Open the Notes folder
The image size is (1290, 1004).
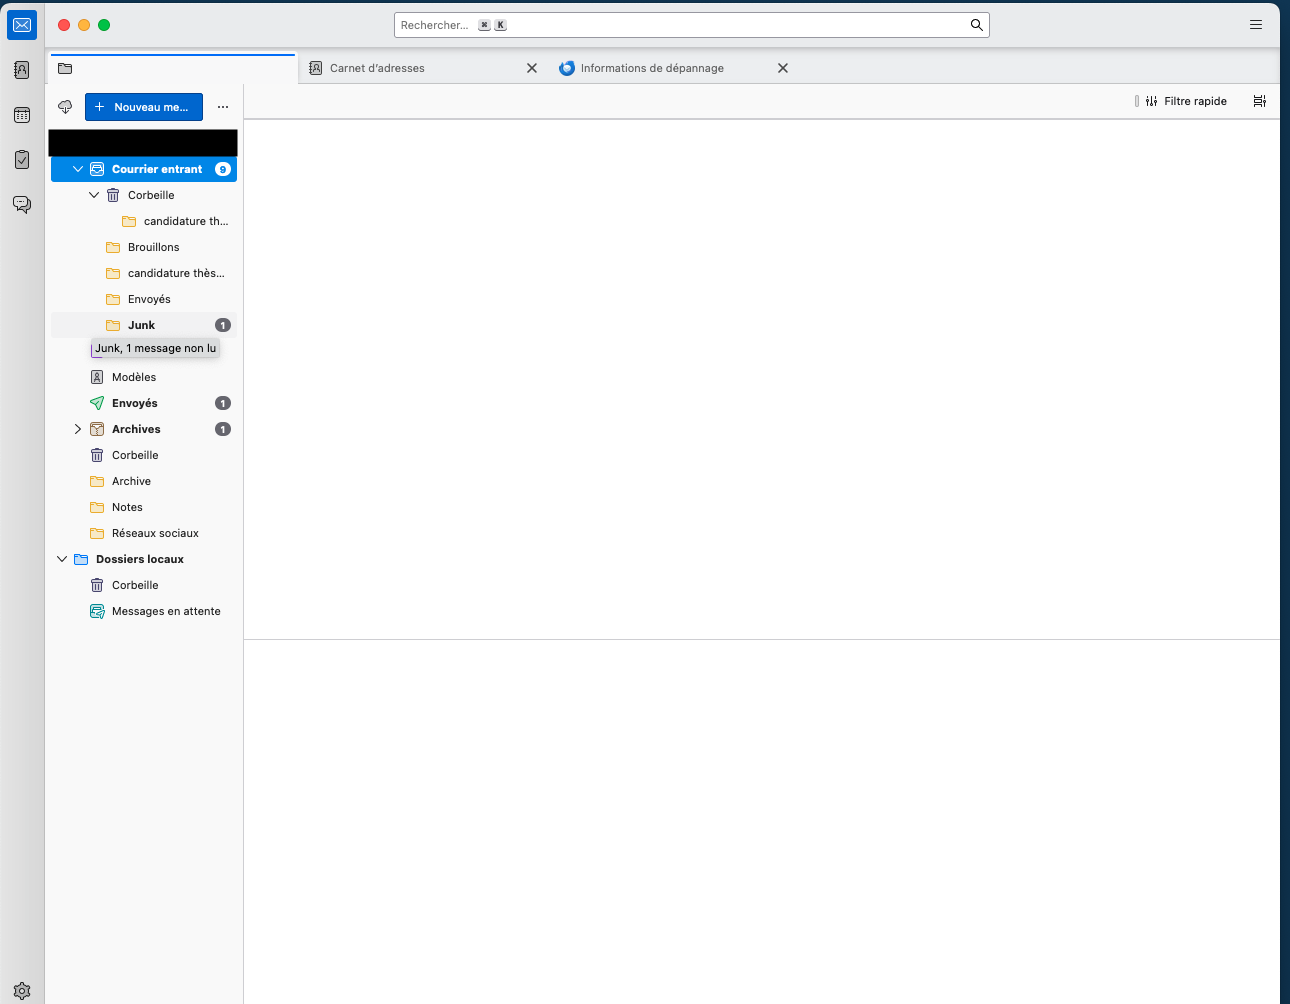144,507
